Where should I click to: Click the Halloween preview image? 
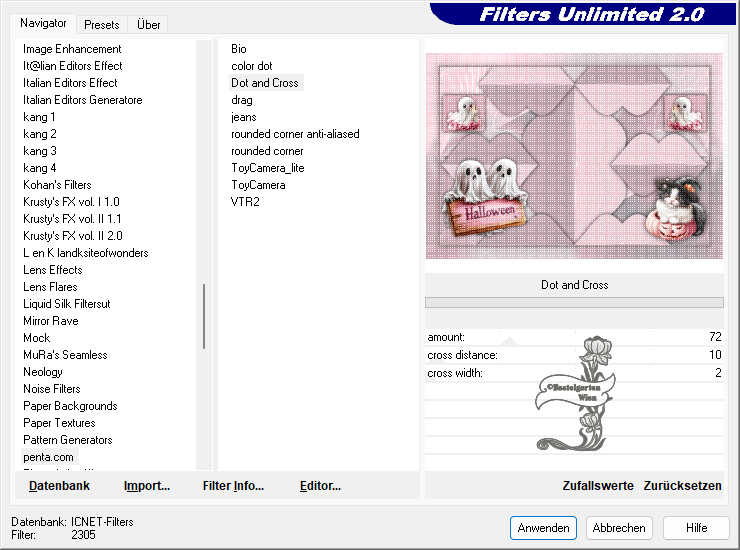click(x=574, y=156)
